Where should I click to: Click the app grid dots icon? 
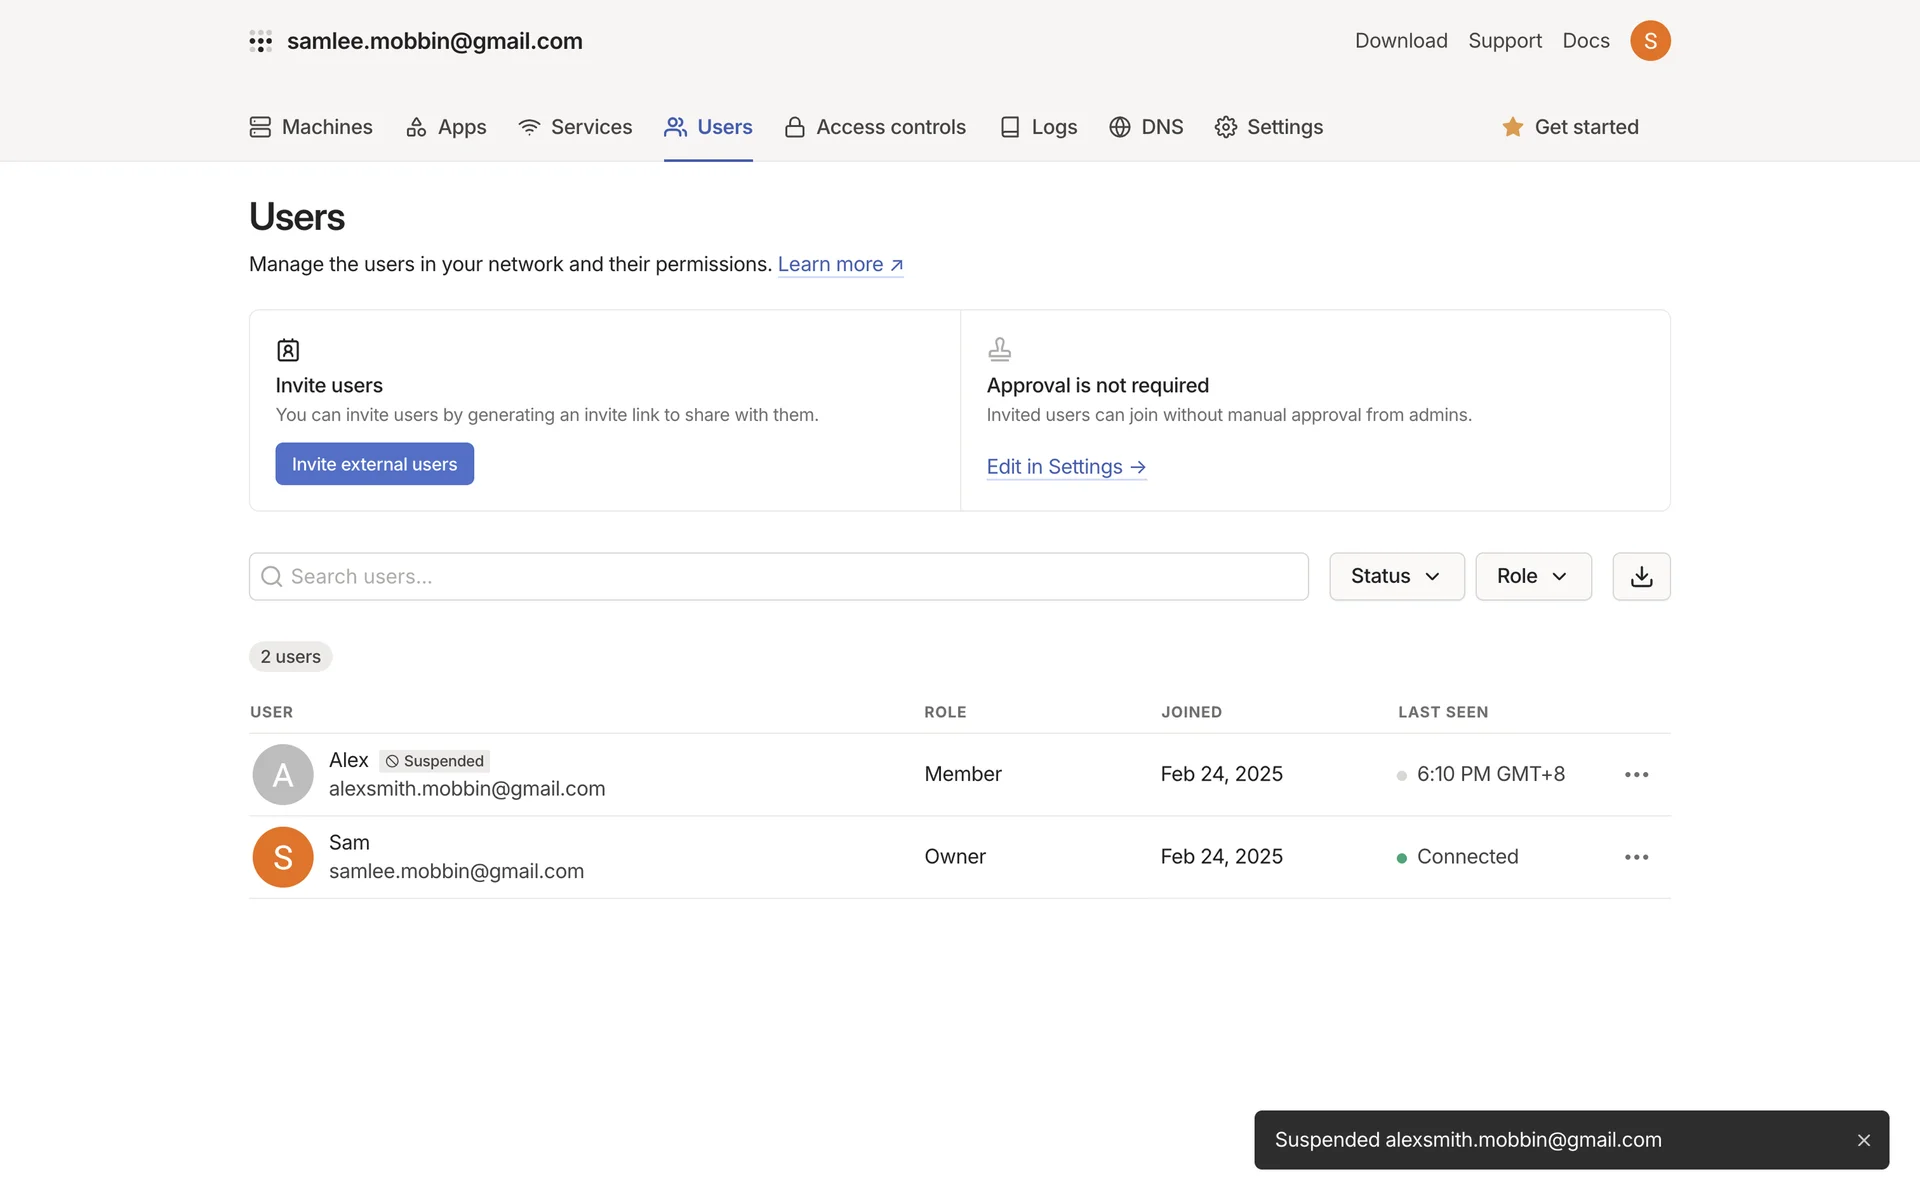click(x=260, y=41)
